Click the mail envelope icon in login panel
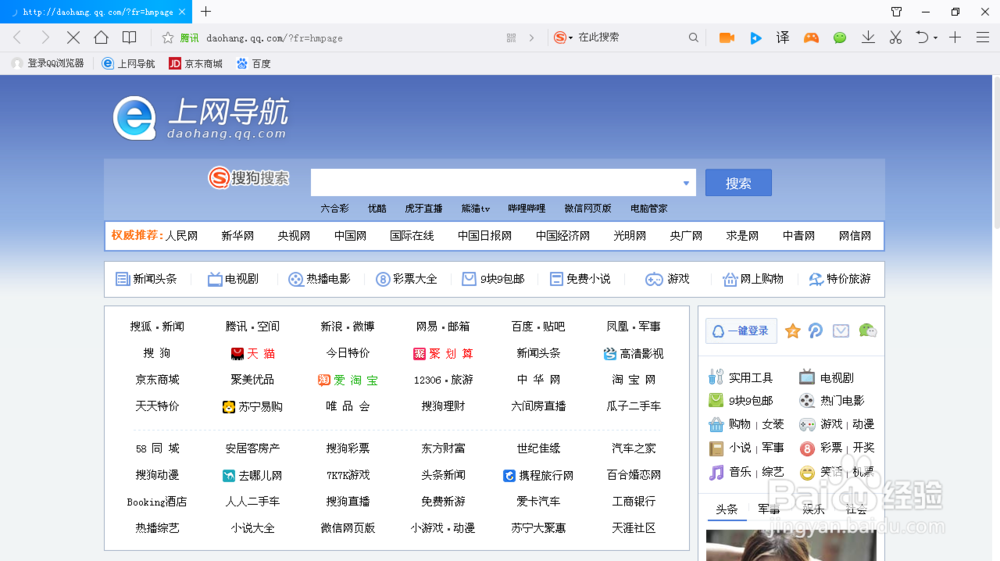1000x561 pixels. [841, 331]
